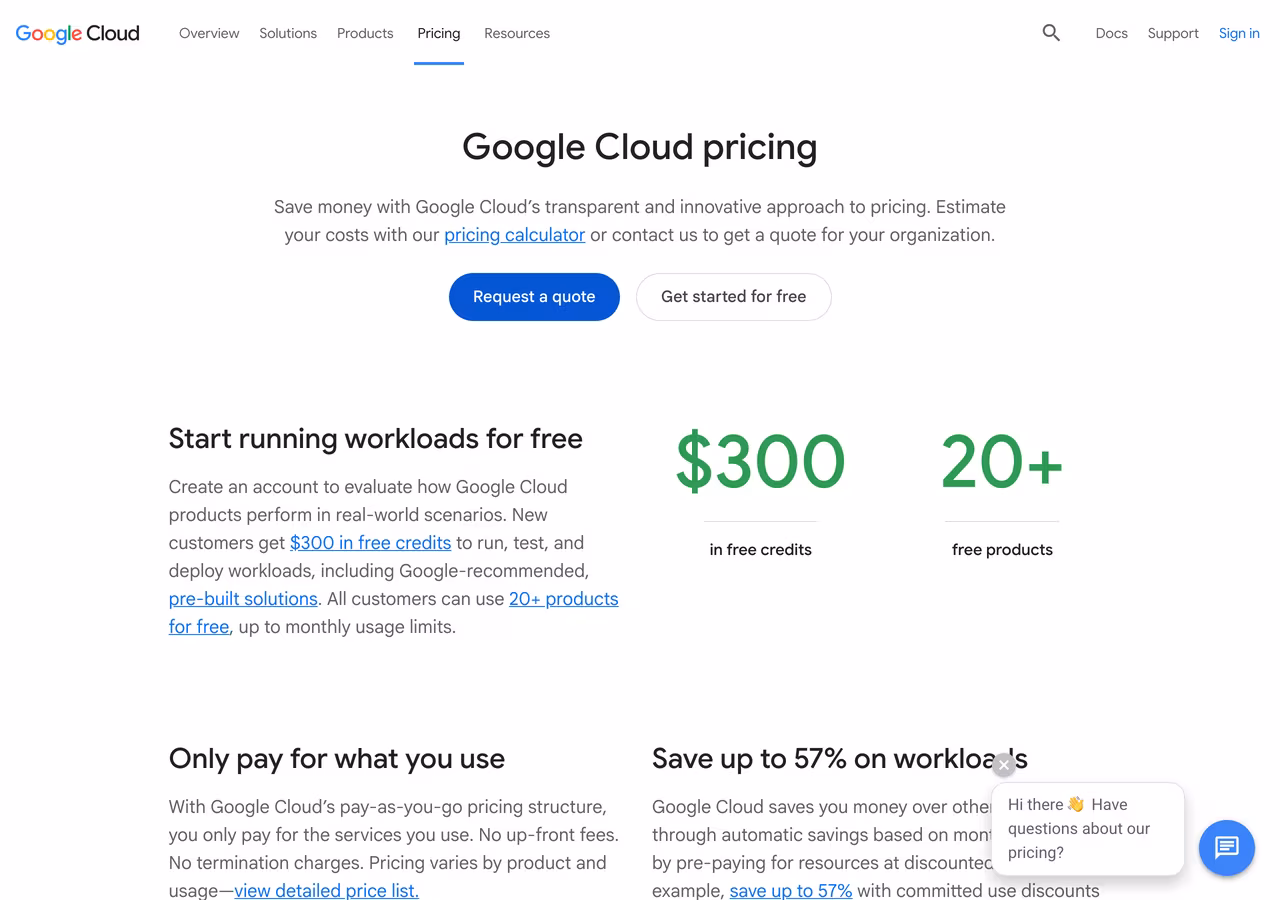The height and width of the screenshot is (900, 1280).
Task: Click the 'free products' caption
Action: [x=1002, y=549]
